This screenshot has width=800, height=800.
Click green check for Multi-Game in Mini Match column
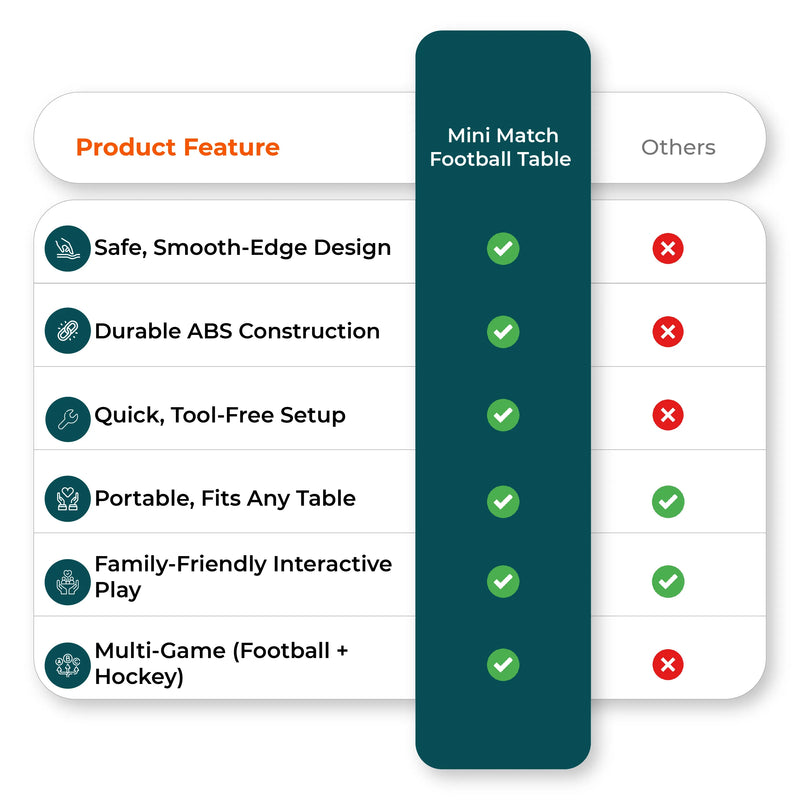click(503, 664)
